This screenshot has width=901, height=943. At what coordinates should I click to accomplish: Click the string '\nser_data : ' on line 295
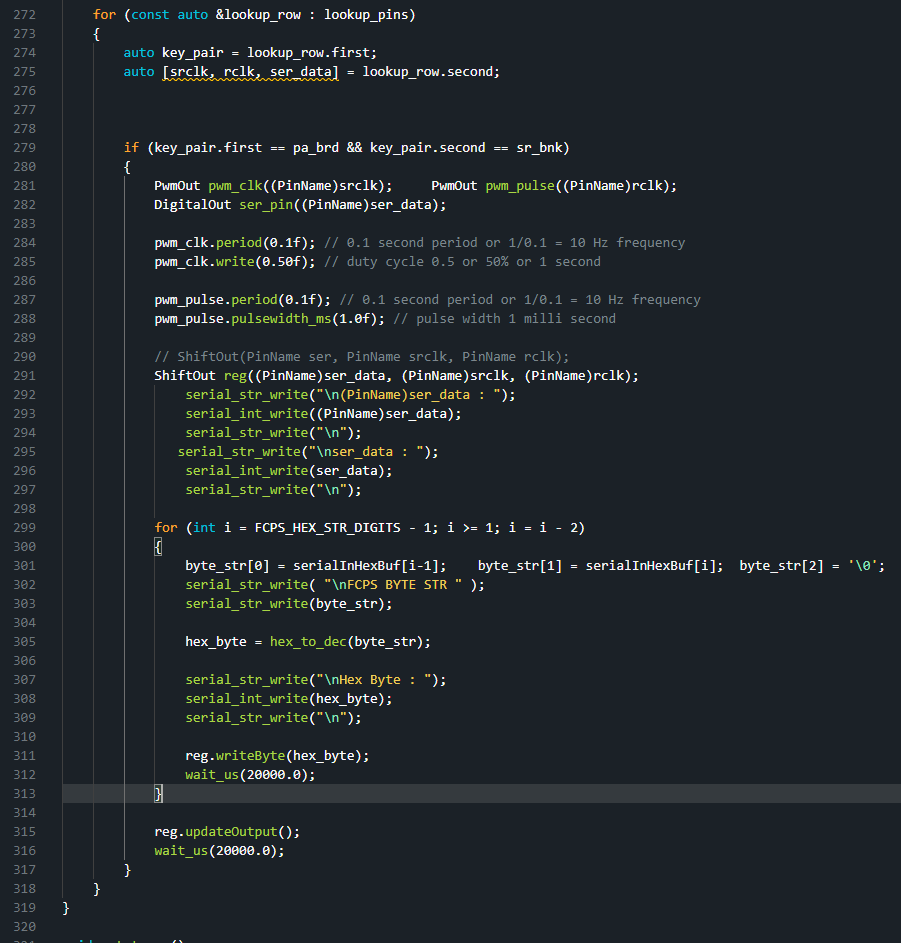click(x=366, y=452)
